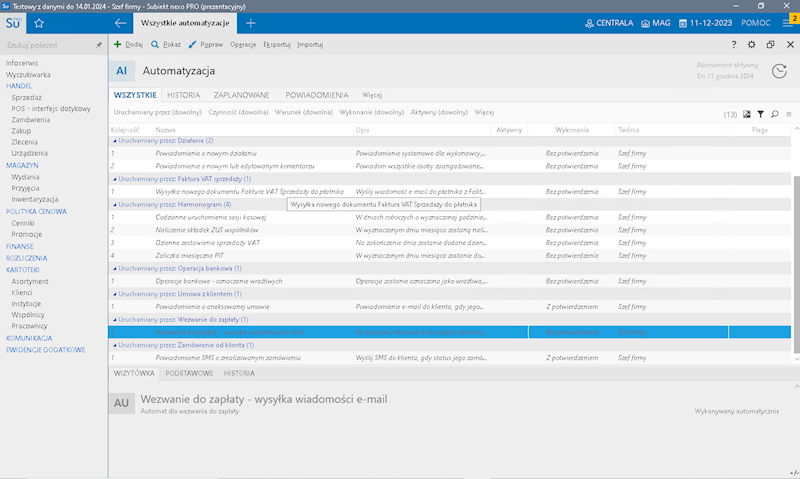Switch to the ZAPLANOWANE tab

click(241, 95)
